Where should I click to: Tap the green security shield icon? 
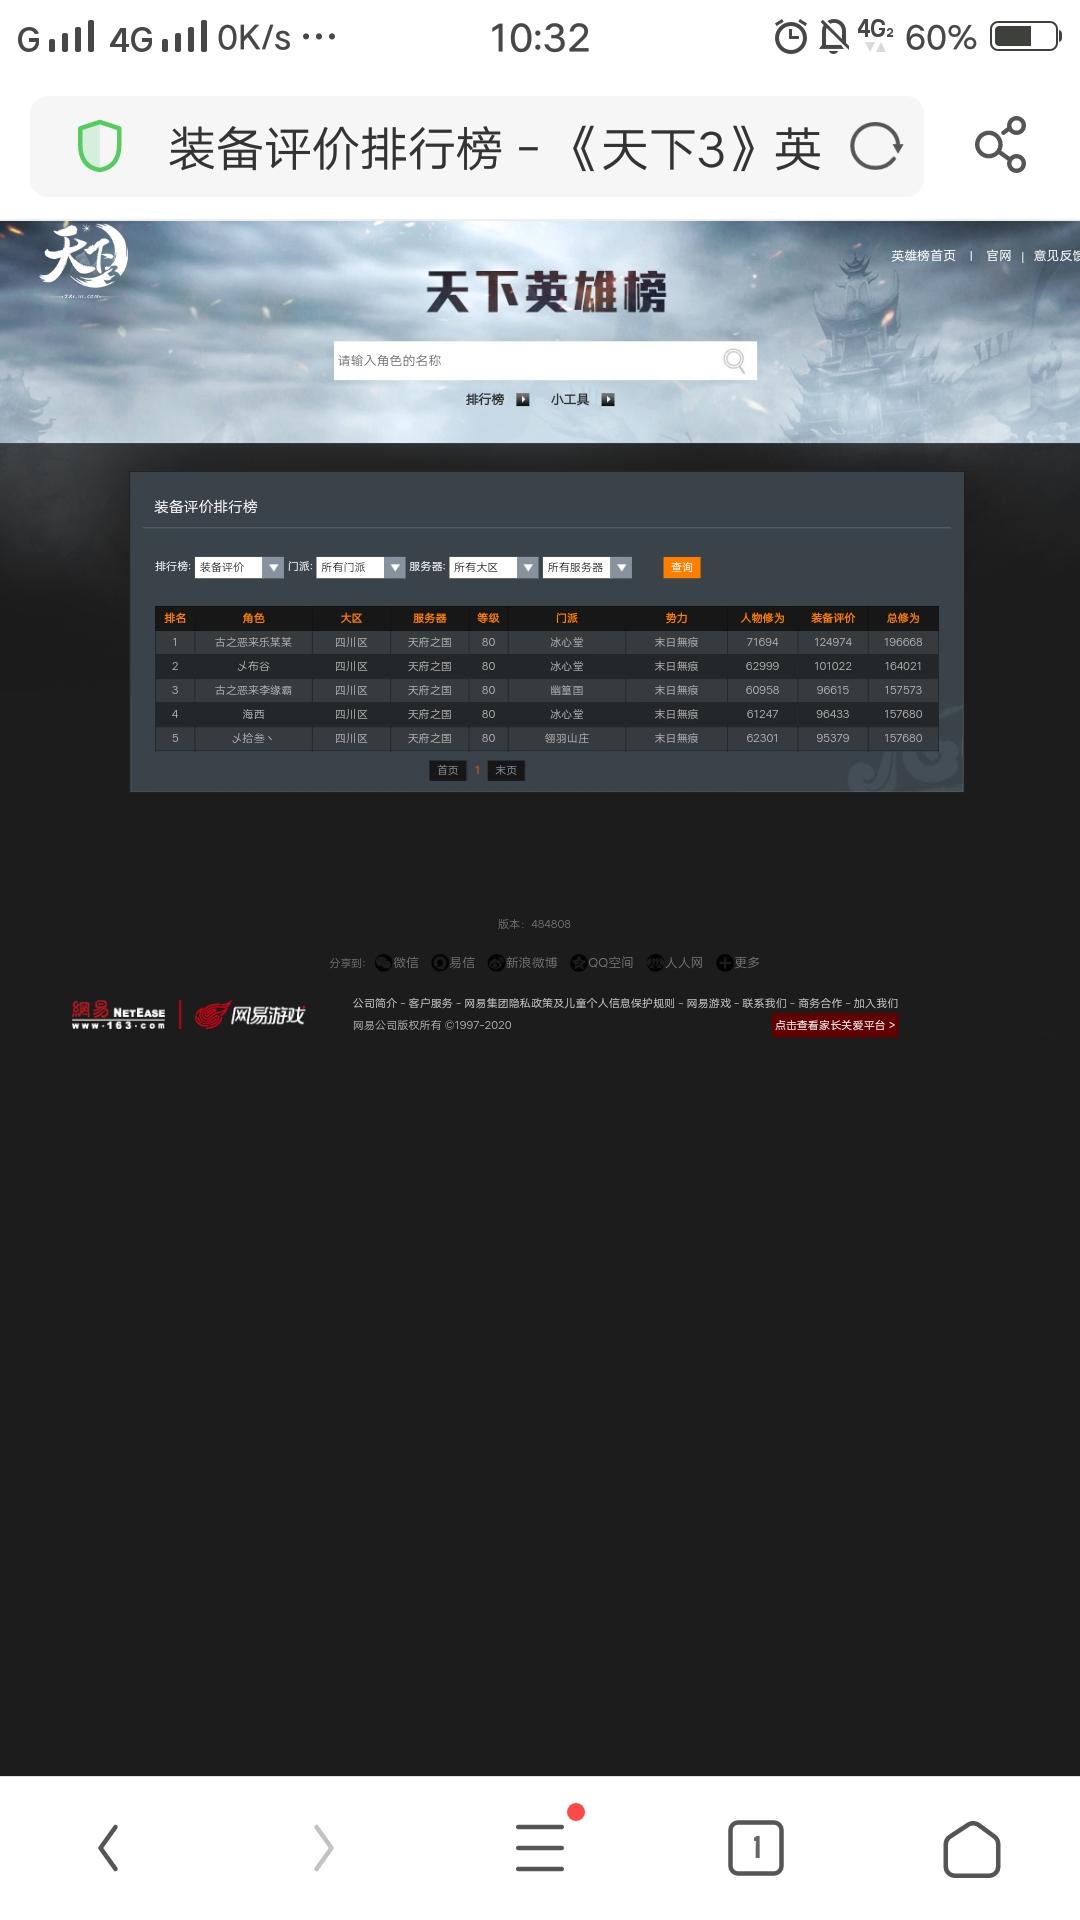tap(100, 146)
